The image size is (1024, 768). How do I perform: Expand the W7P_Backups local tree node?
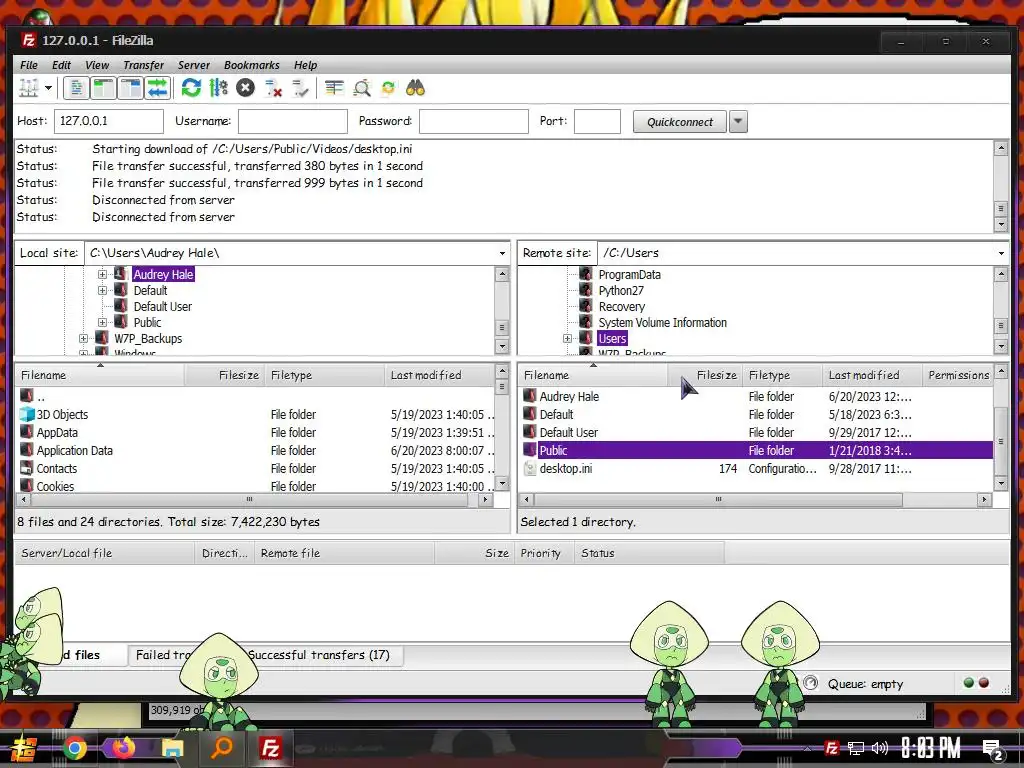coord(83,338)
